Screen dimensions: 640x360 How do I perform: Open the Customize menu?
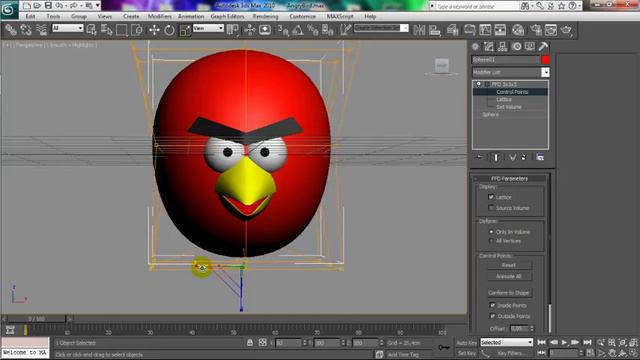click(x=302, y=16)
